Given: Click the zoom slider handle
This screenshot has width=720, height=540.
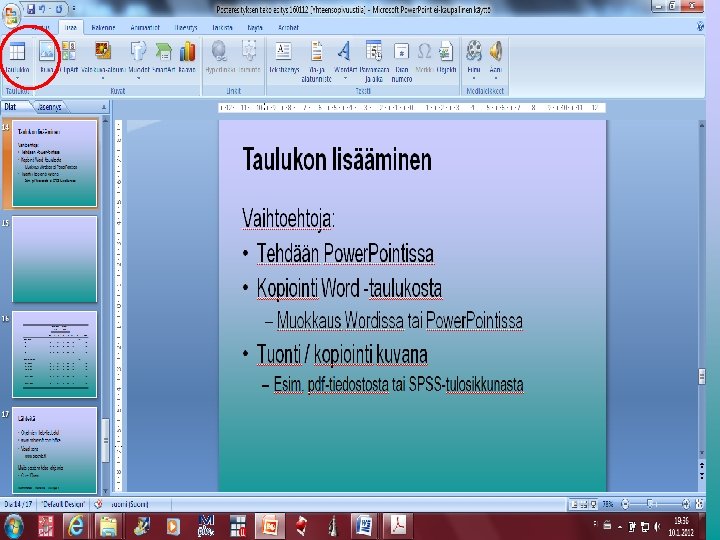Looking at the screenshot, I should pos(650,504).
